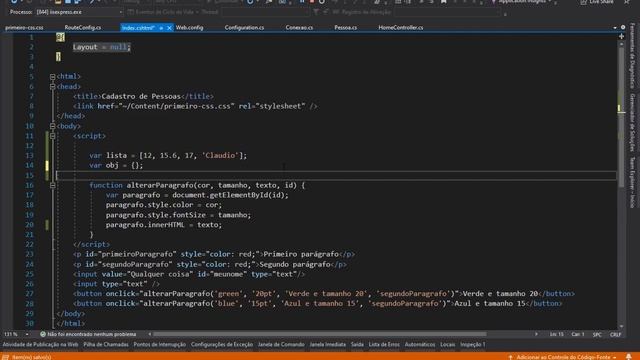Viewport: 640px width, 360px height.
Task: Open Team Explorer side panel
Action: pos(632,182)
